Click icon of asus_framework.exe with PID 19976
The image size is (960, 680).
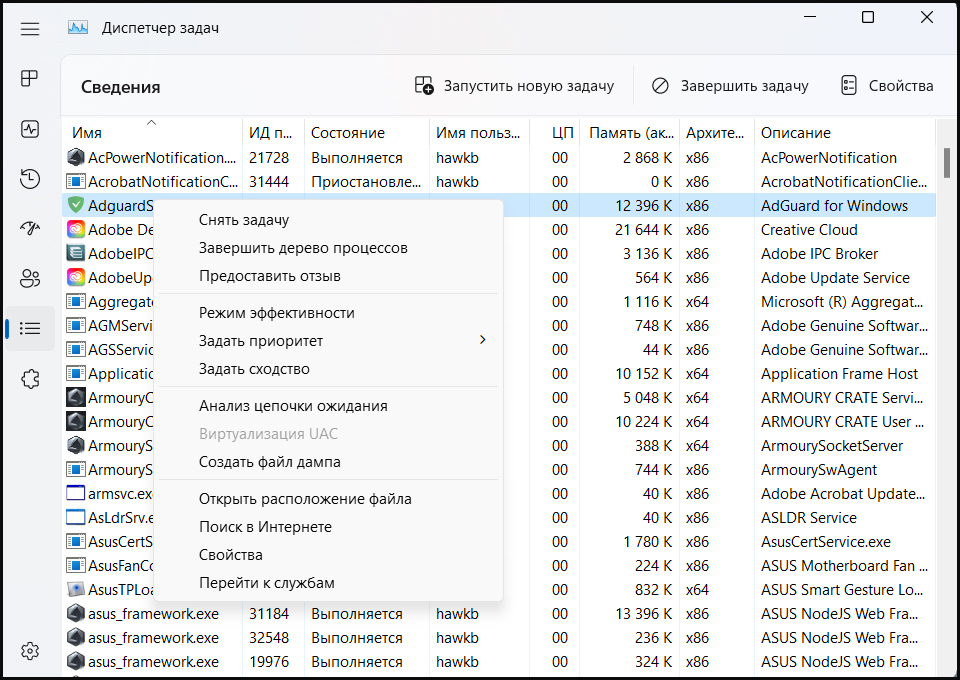[75, 661]
